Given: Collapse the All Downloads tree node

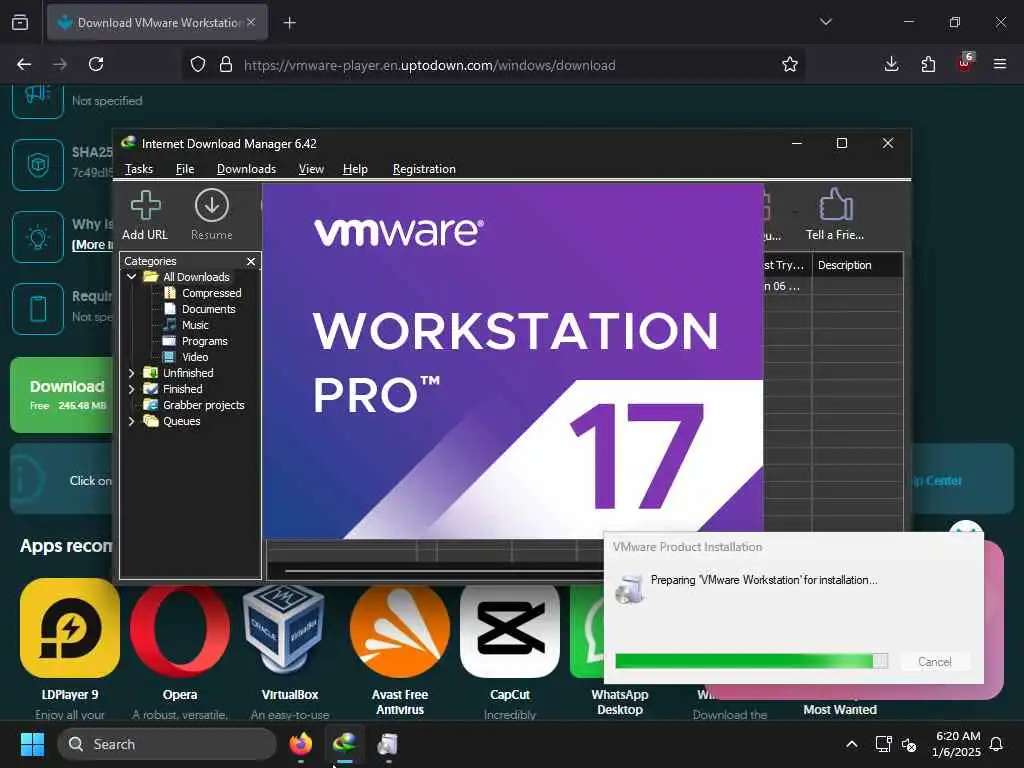Looking at the screenshot, I should tap(131, 277).
